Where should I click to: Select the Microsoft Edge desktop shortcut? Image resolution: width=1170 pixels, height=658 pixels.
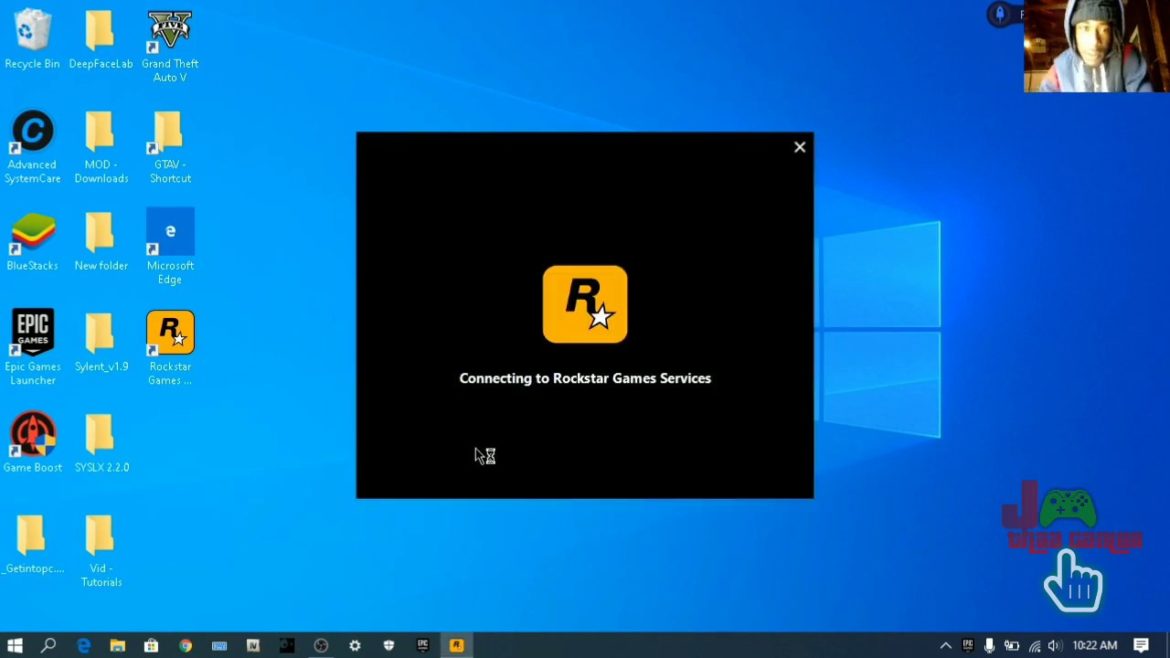coord(170,233)
